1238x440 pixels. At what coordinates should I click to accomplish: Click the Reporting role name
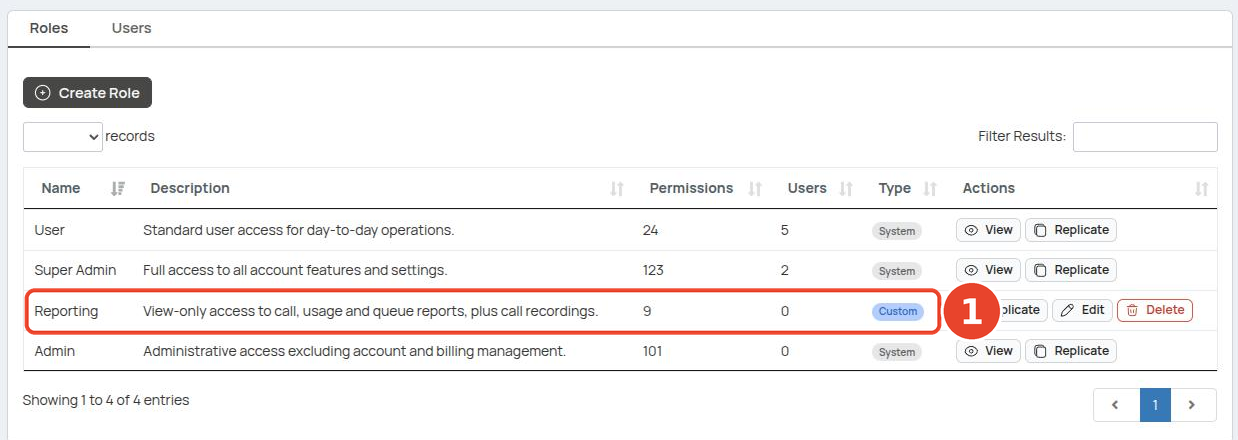coord(66,311)
